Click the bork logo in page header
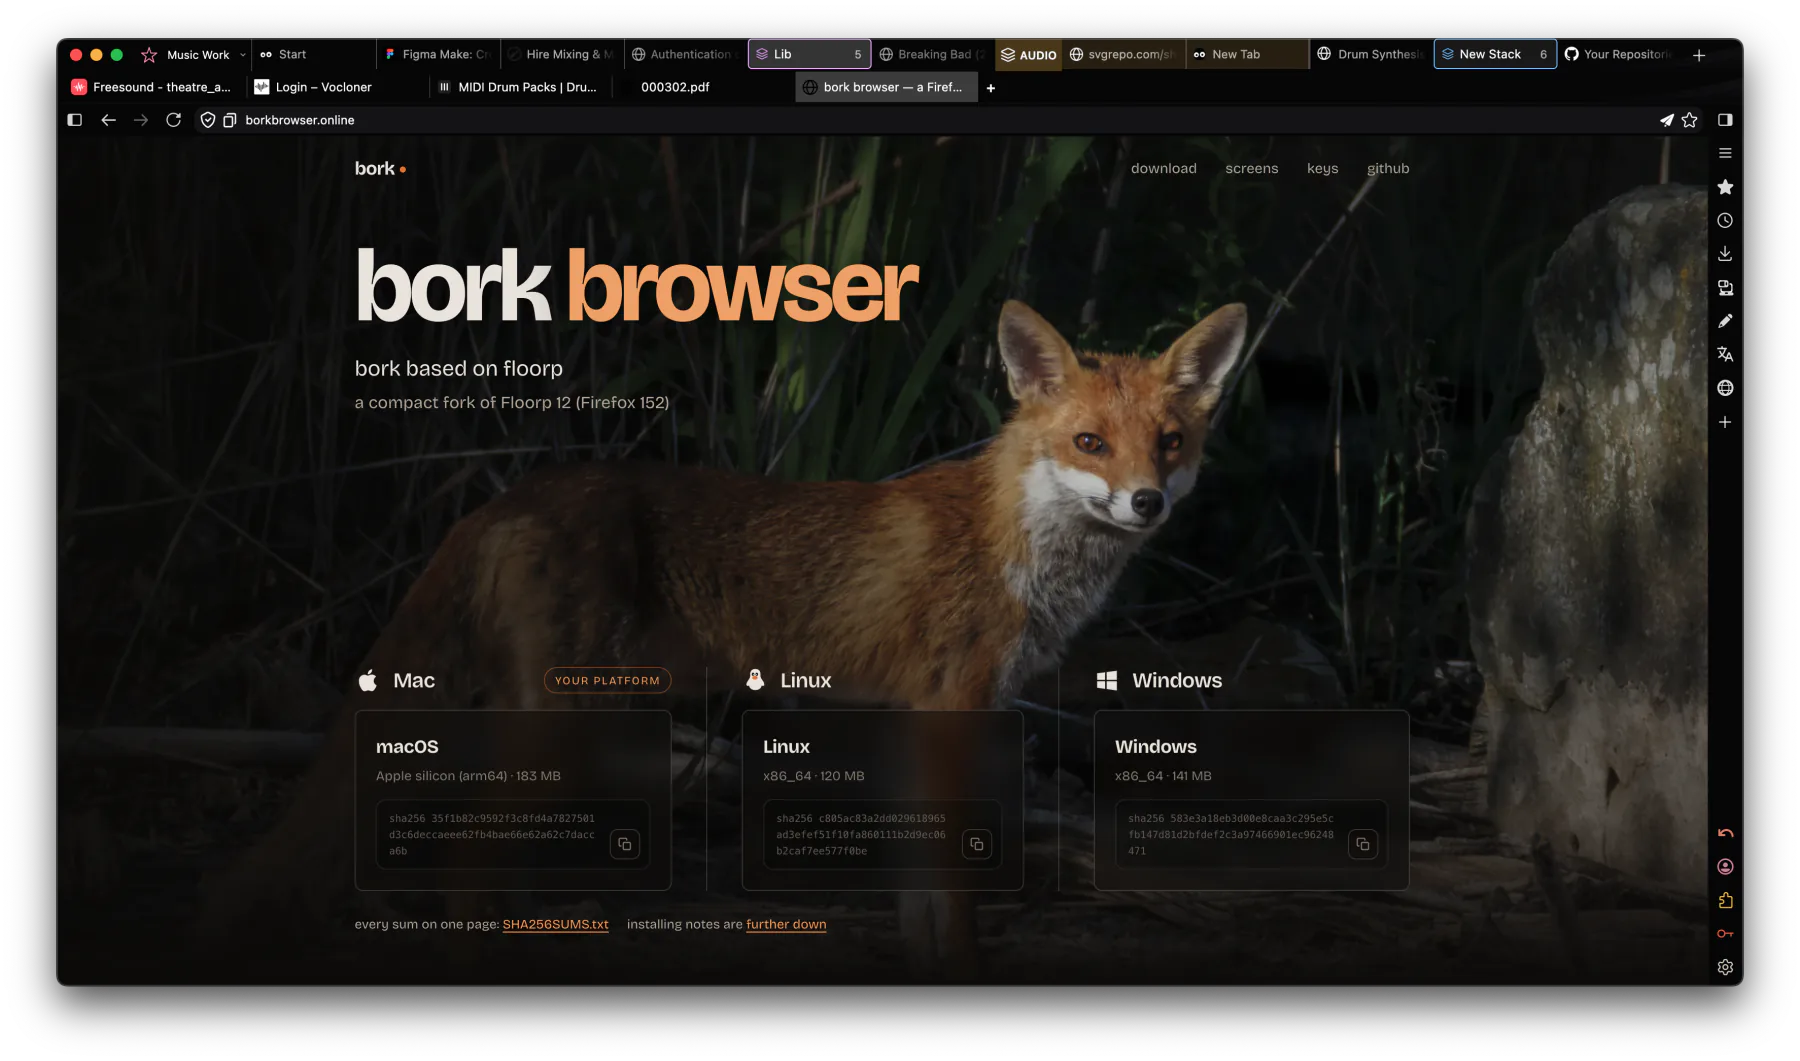1800x1061 pixels. 380,168
